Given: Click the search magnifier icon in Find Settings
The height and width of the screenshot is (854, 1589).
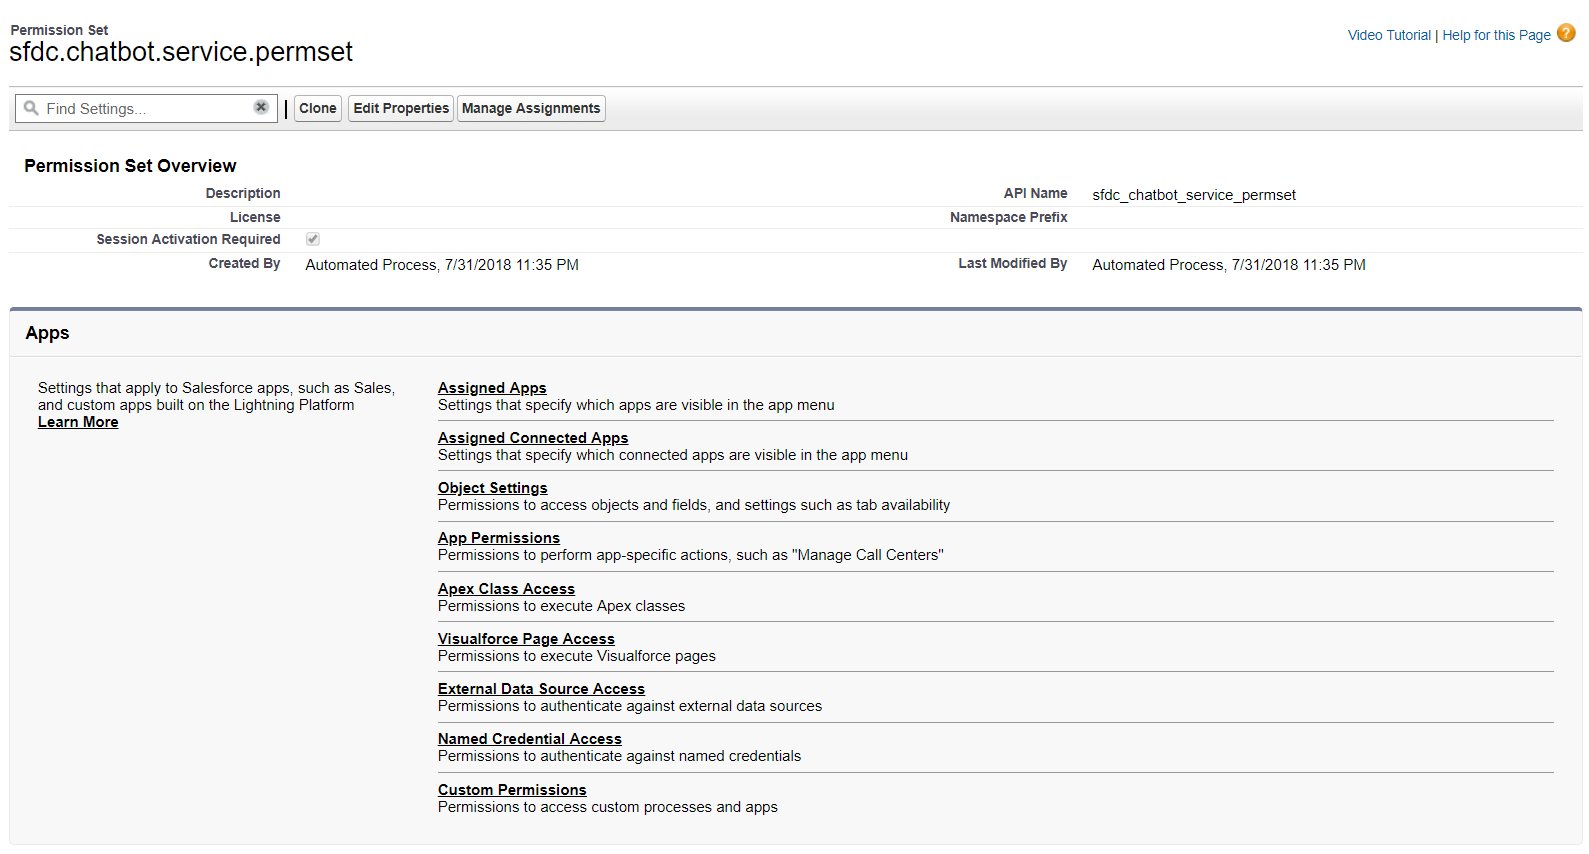Looking at the screenshot, I should 31,108.
